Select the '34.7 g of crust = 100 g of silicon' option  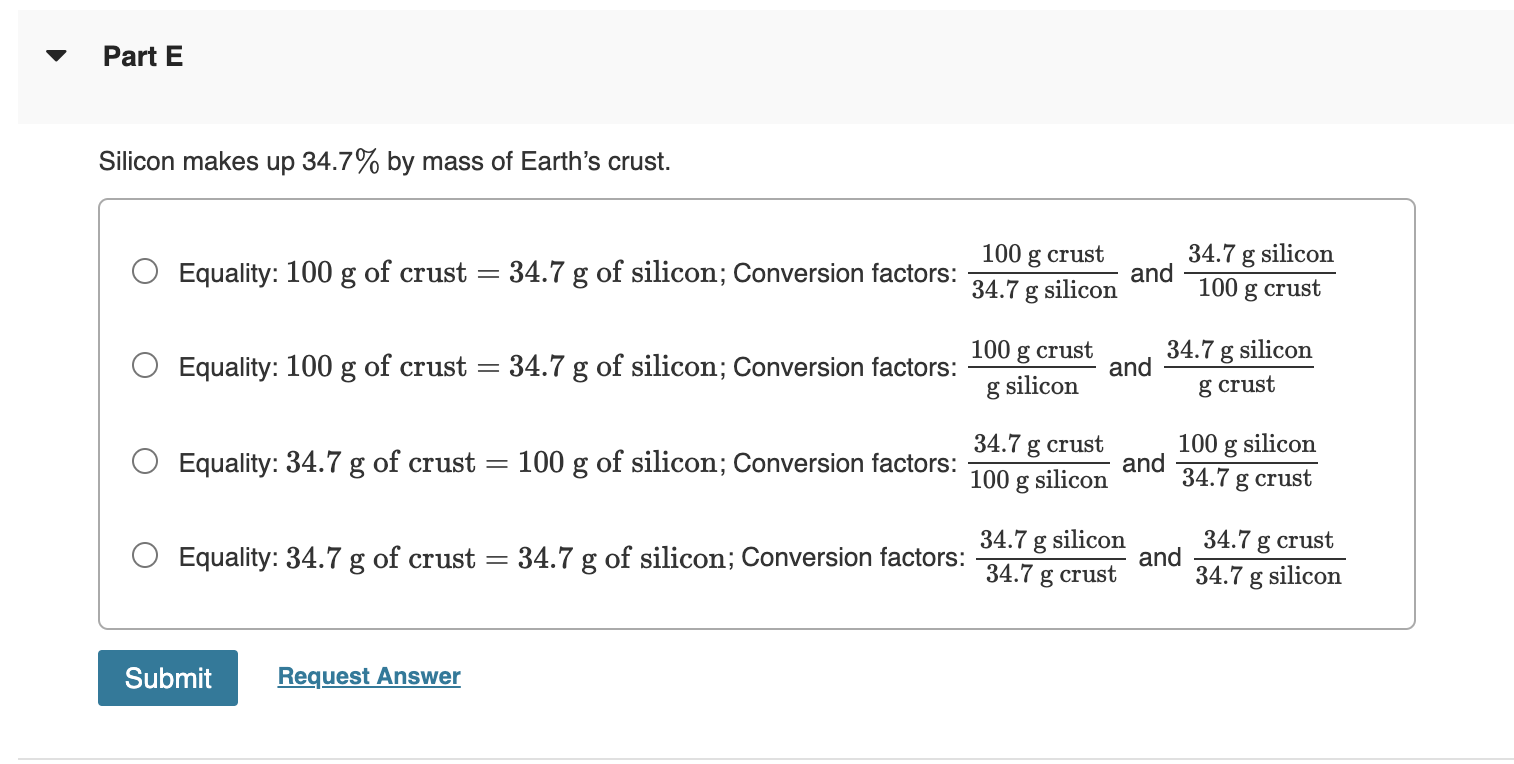pyautogui.click(x=145, y=461)
